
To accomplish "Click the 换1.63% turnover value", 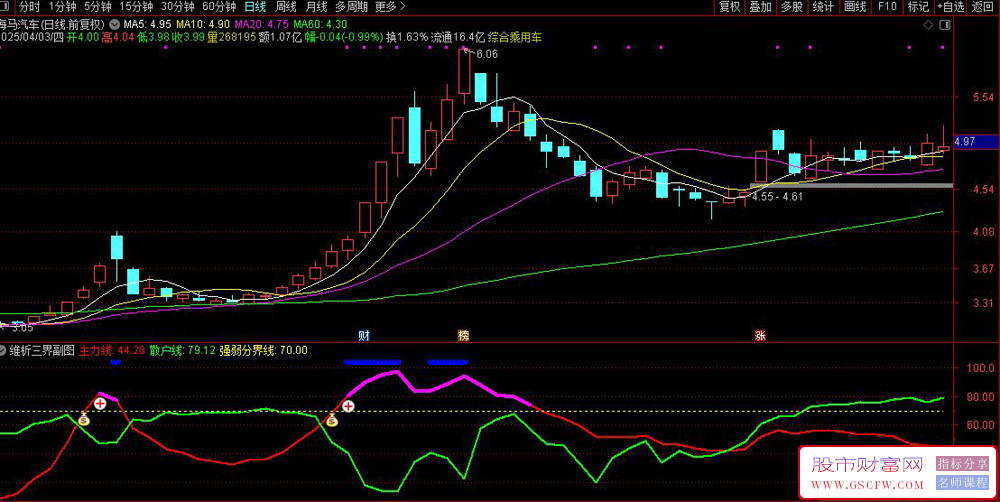I will [406, 37].
